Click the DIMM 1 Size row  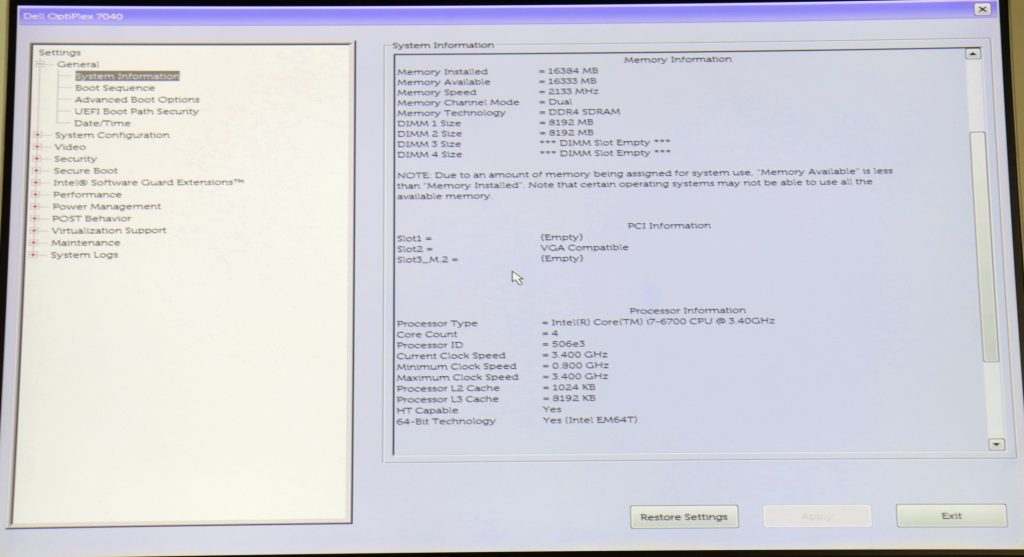coord(495,123)
